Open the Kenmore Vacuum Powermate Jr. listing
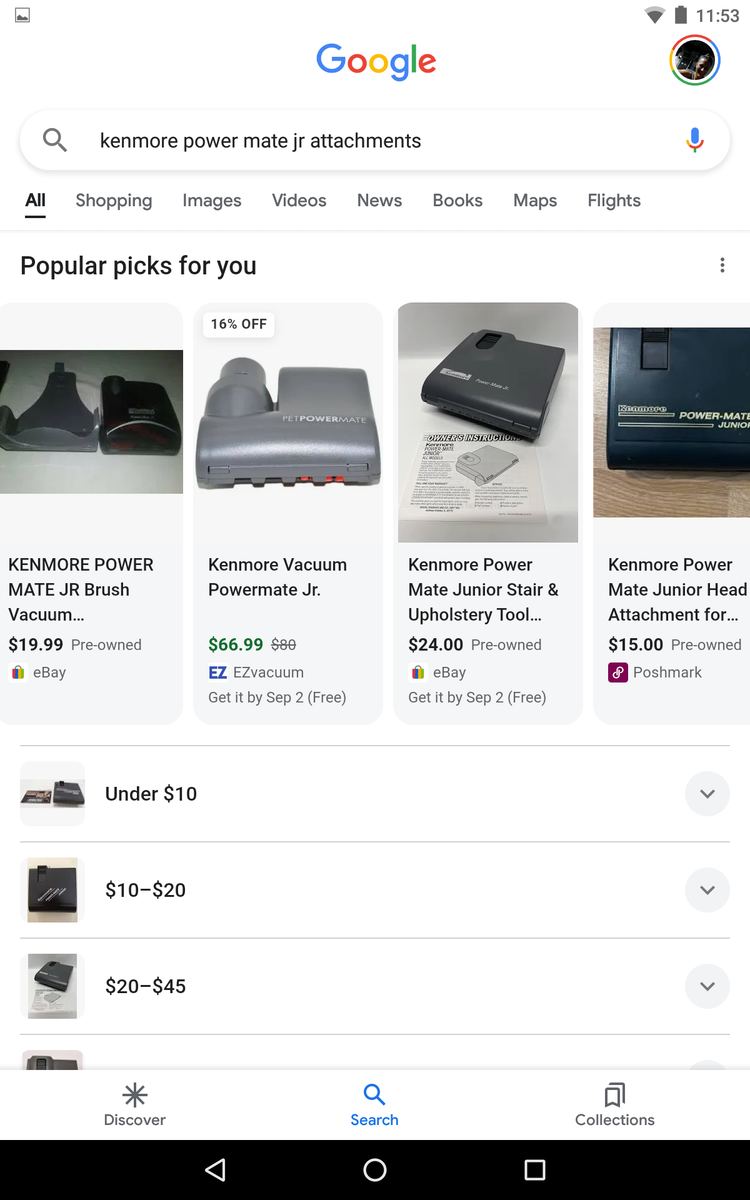 277,577
